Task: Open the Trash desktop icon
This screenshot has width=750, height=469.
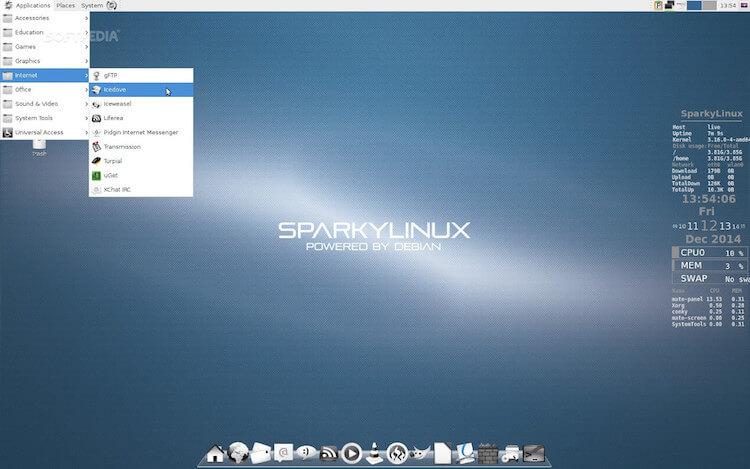Action: tap(39, 148)
